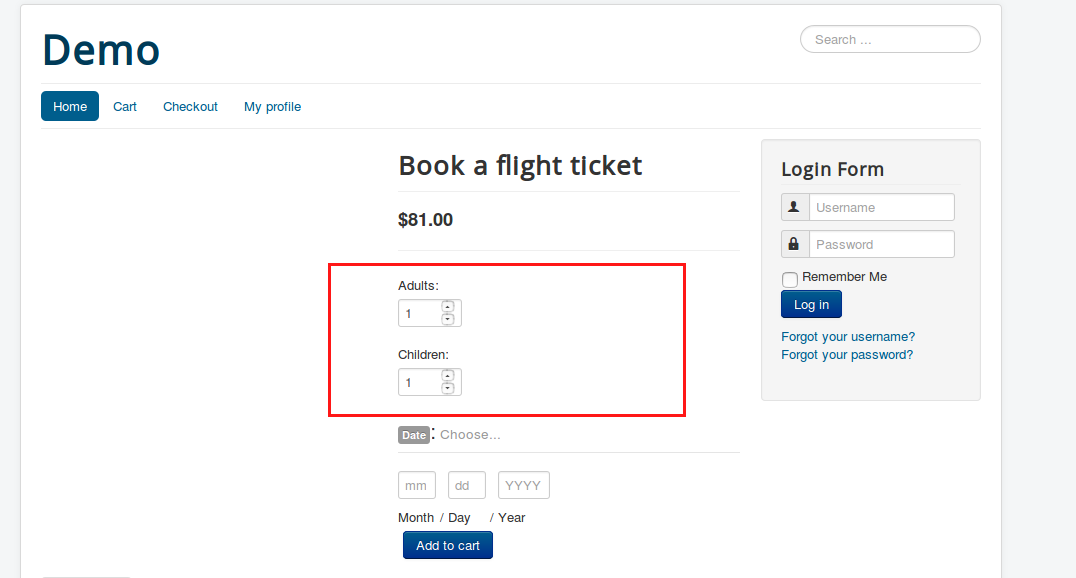Screen dimensions: 1076x578
Task: Click the YYYY year field
Action: point(523,486)
